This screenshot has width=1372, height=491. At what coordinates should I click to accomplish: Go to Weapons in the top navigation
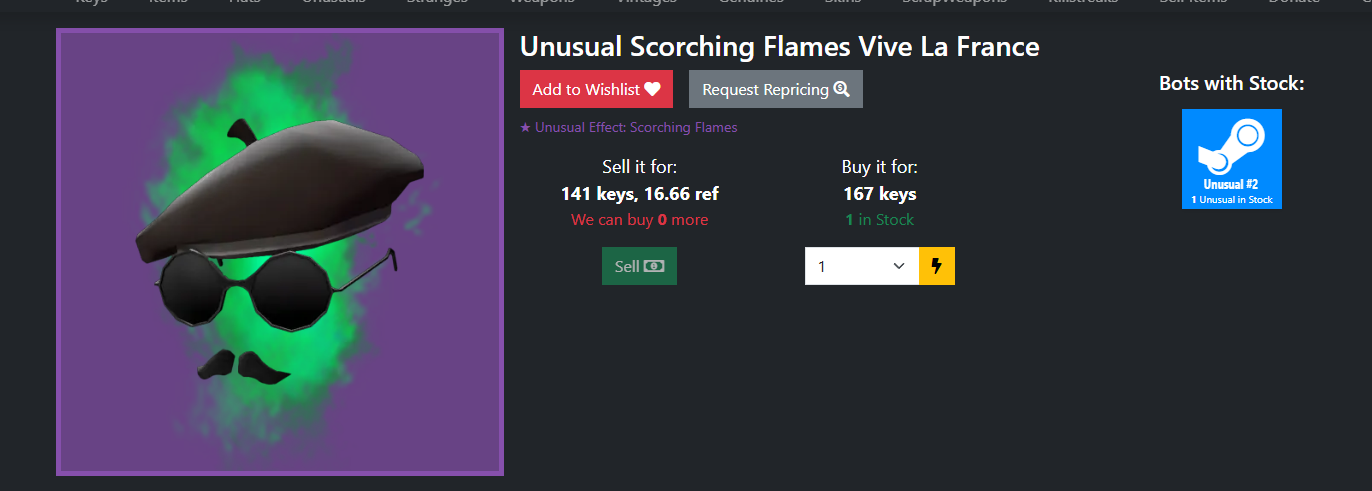point(542,2)
